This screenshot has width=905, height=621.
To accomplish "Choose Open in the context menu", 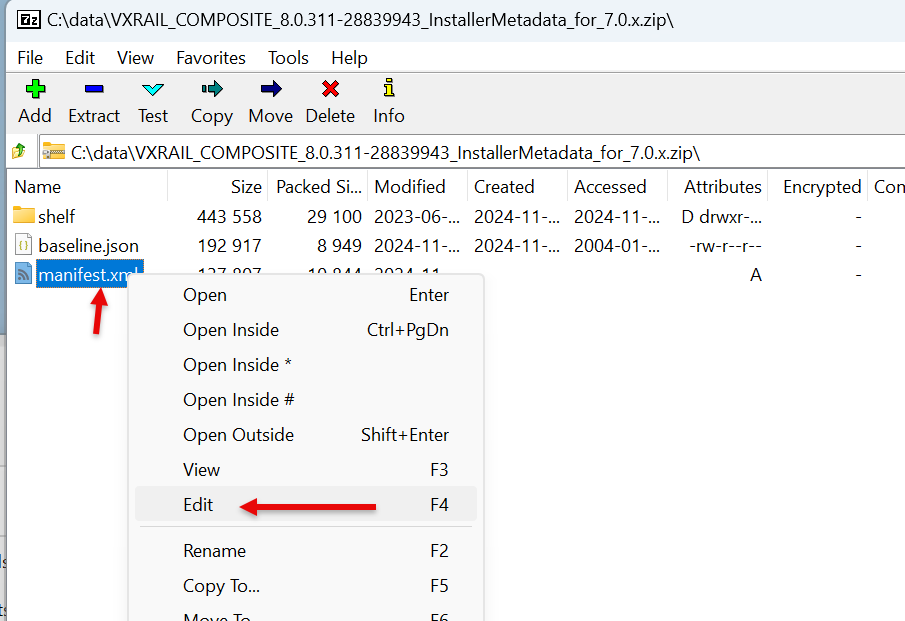I will coord(306,295).
